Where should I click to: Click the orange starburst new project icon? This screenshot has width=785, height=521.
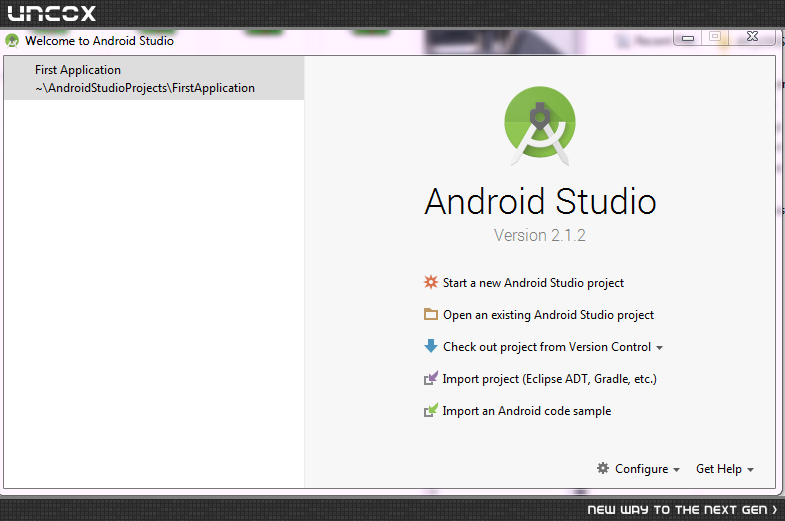click(x=431, y=282)
